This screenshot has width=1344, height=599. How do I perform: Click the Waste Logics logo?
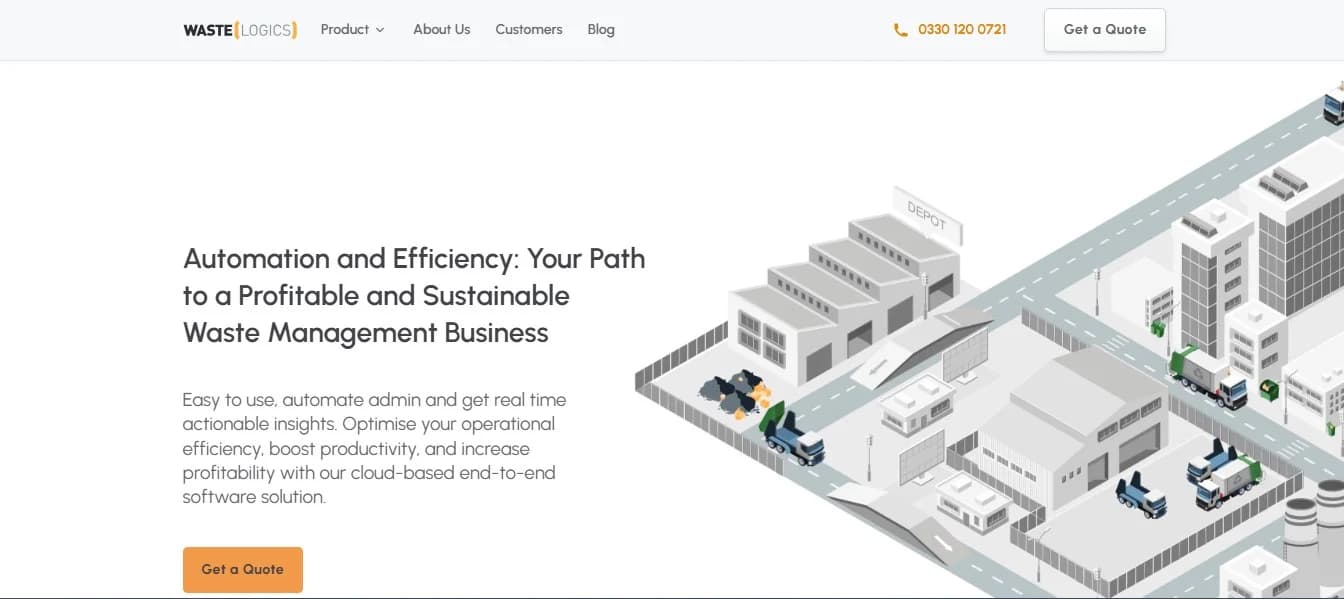click(x=240, y=30)
